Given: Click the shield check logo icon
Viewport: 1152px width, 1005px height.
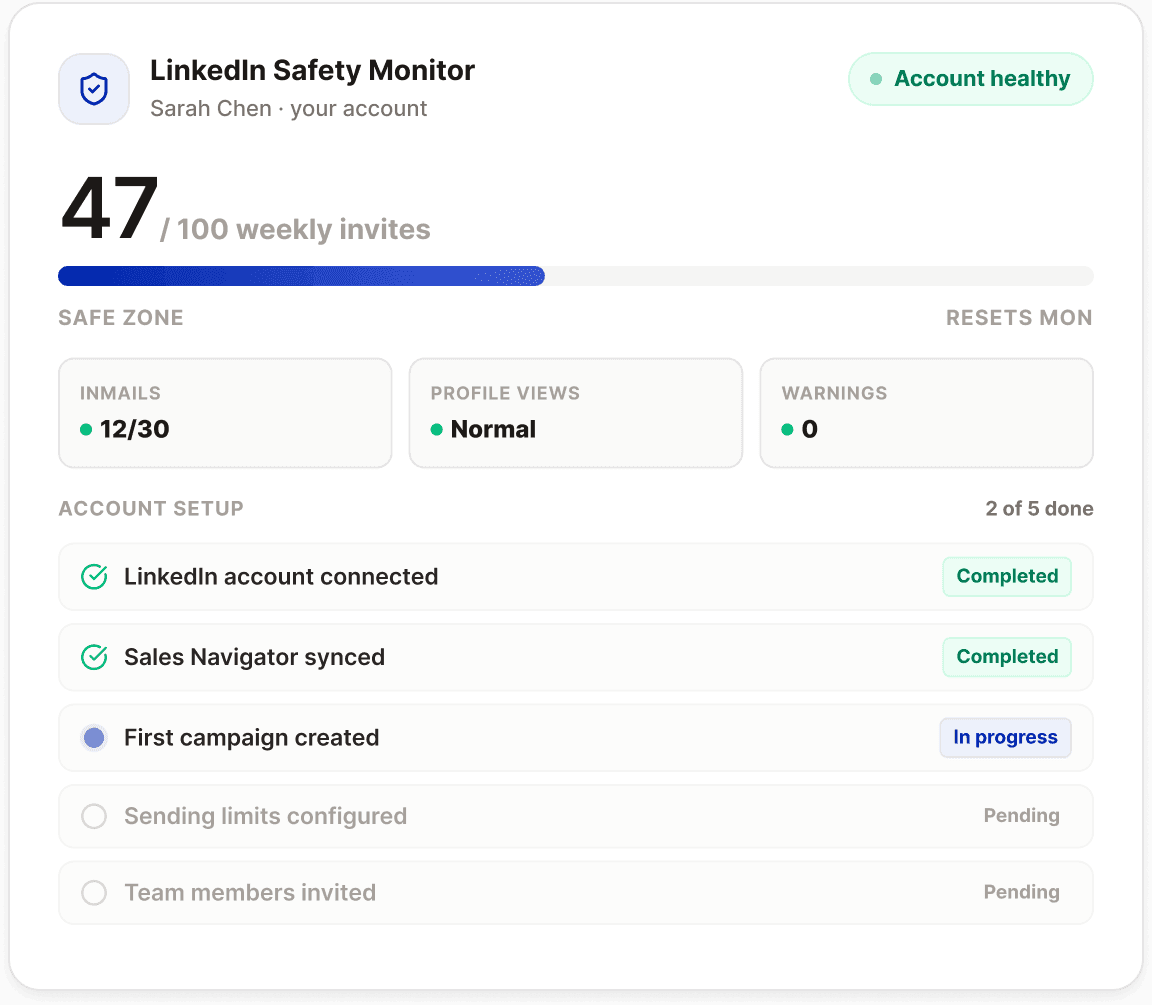Looking at the screenshot, I should coord(94,89).
